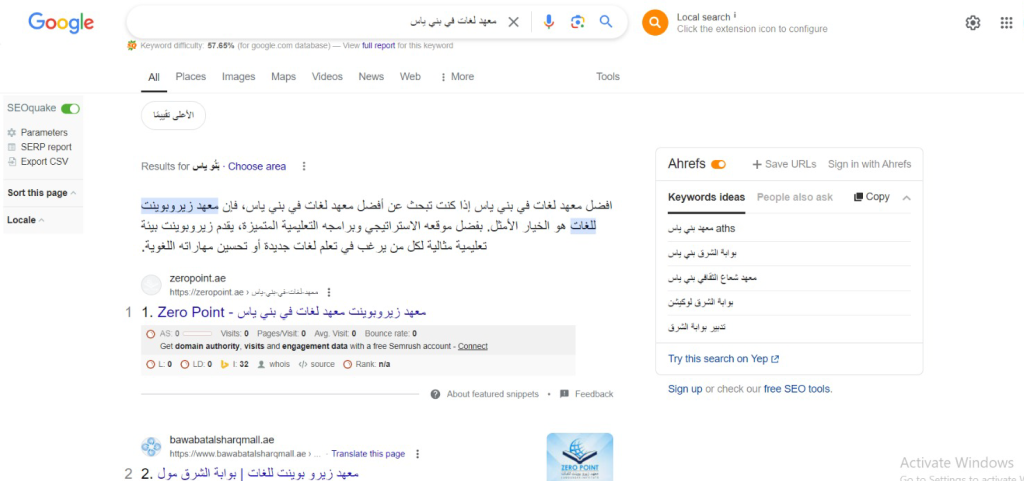Open the options dots next to bawabatalsharqmall result

tap(418, 454)
